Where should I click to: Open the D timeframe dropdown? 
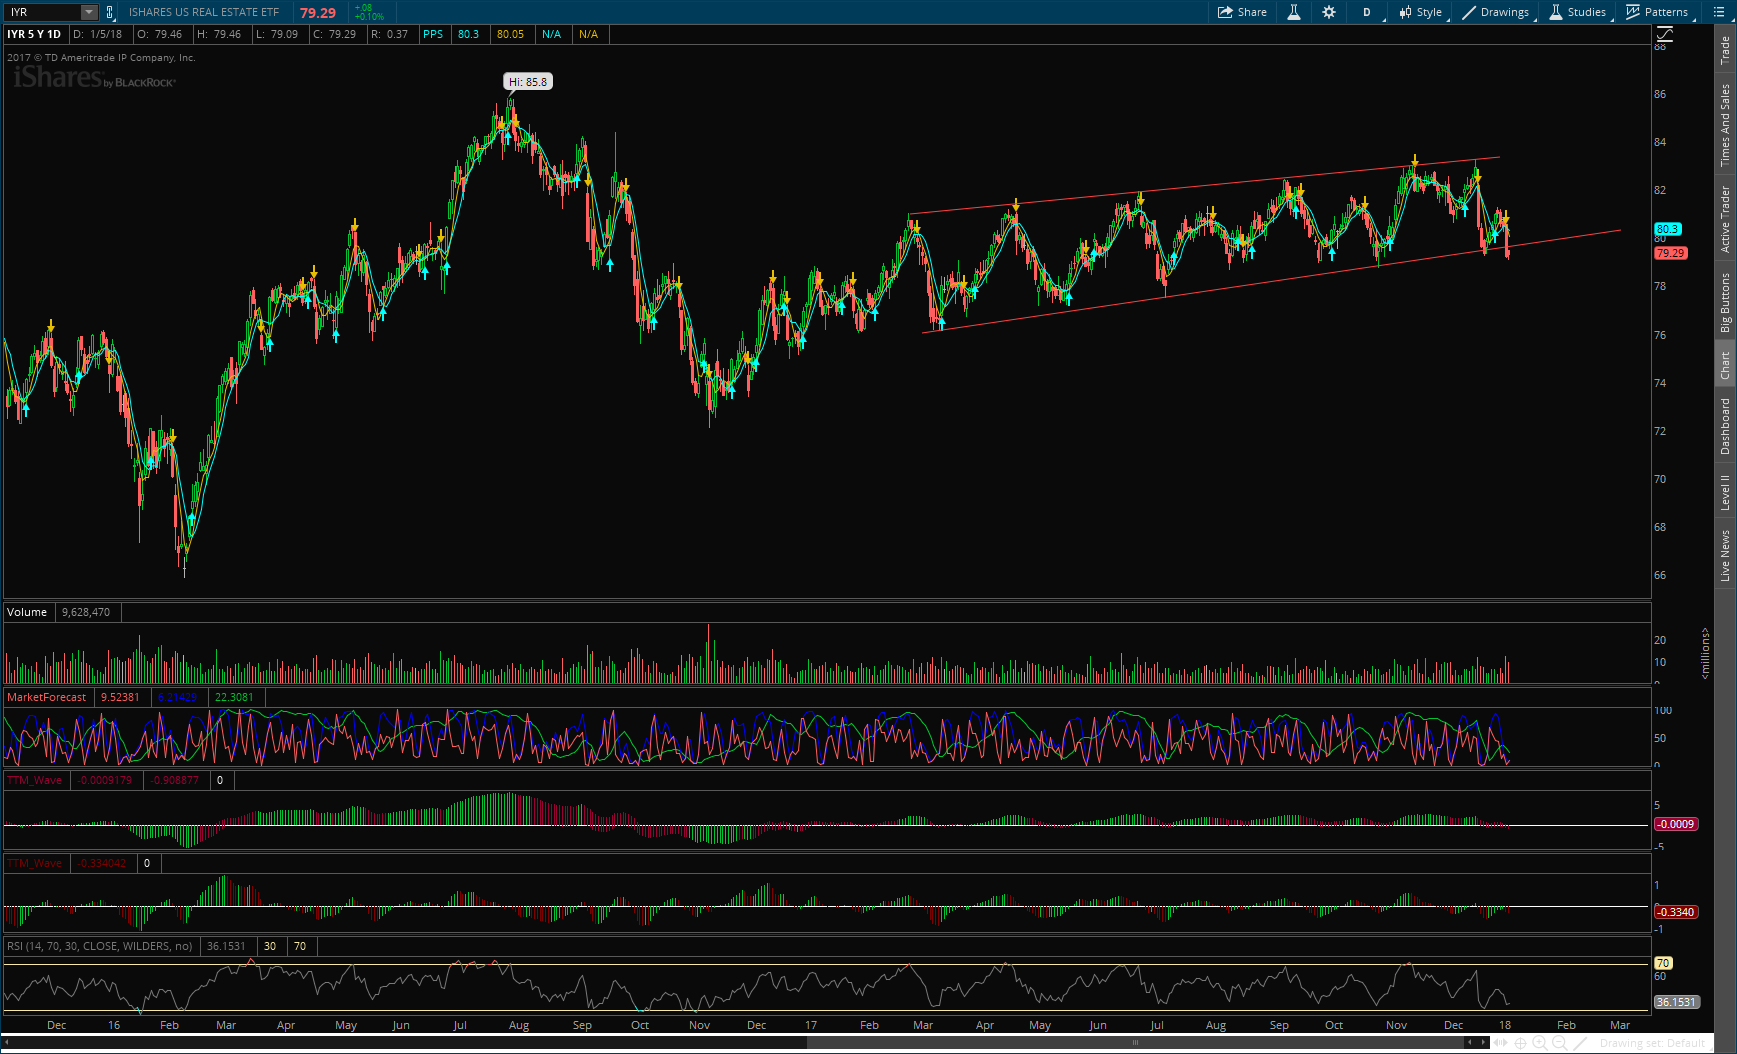tap(1369, 12)
